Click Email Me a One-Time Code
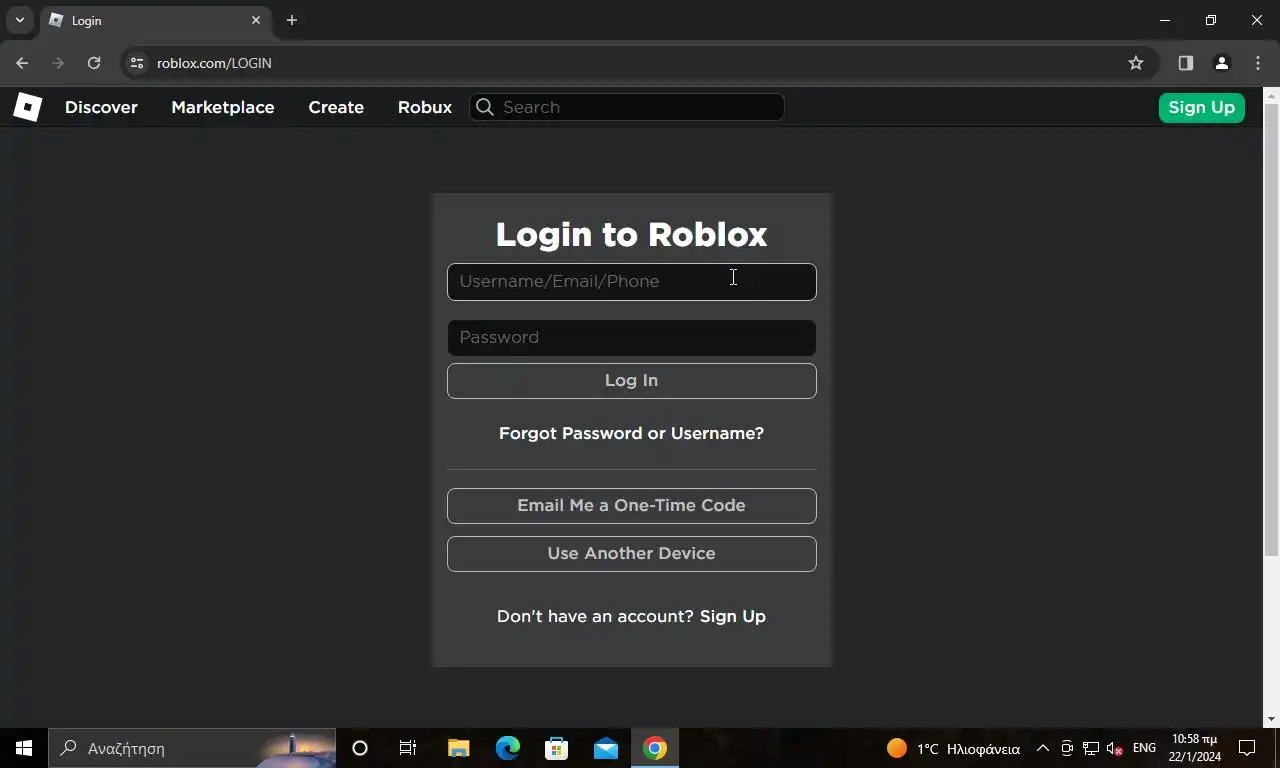Screen dimensions: 1280x768 (631, 506)
